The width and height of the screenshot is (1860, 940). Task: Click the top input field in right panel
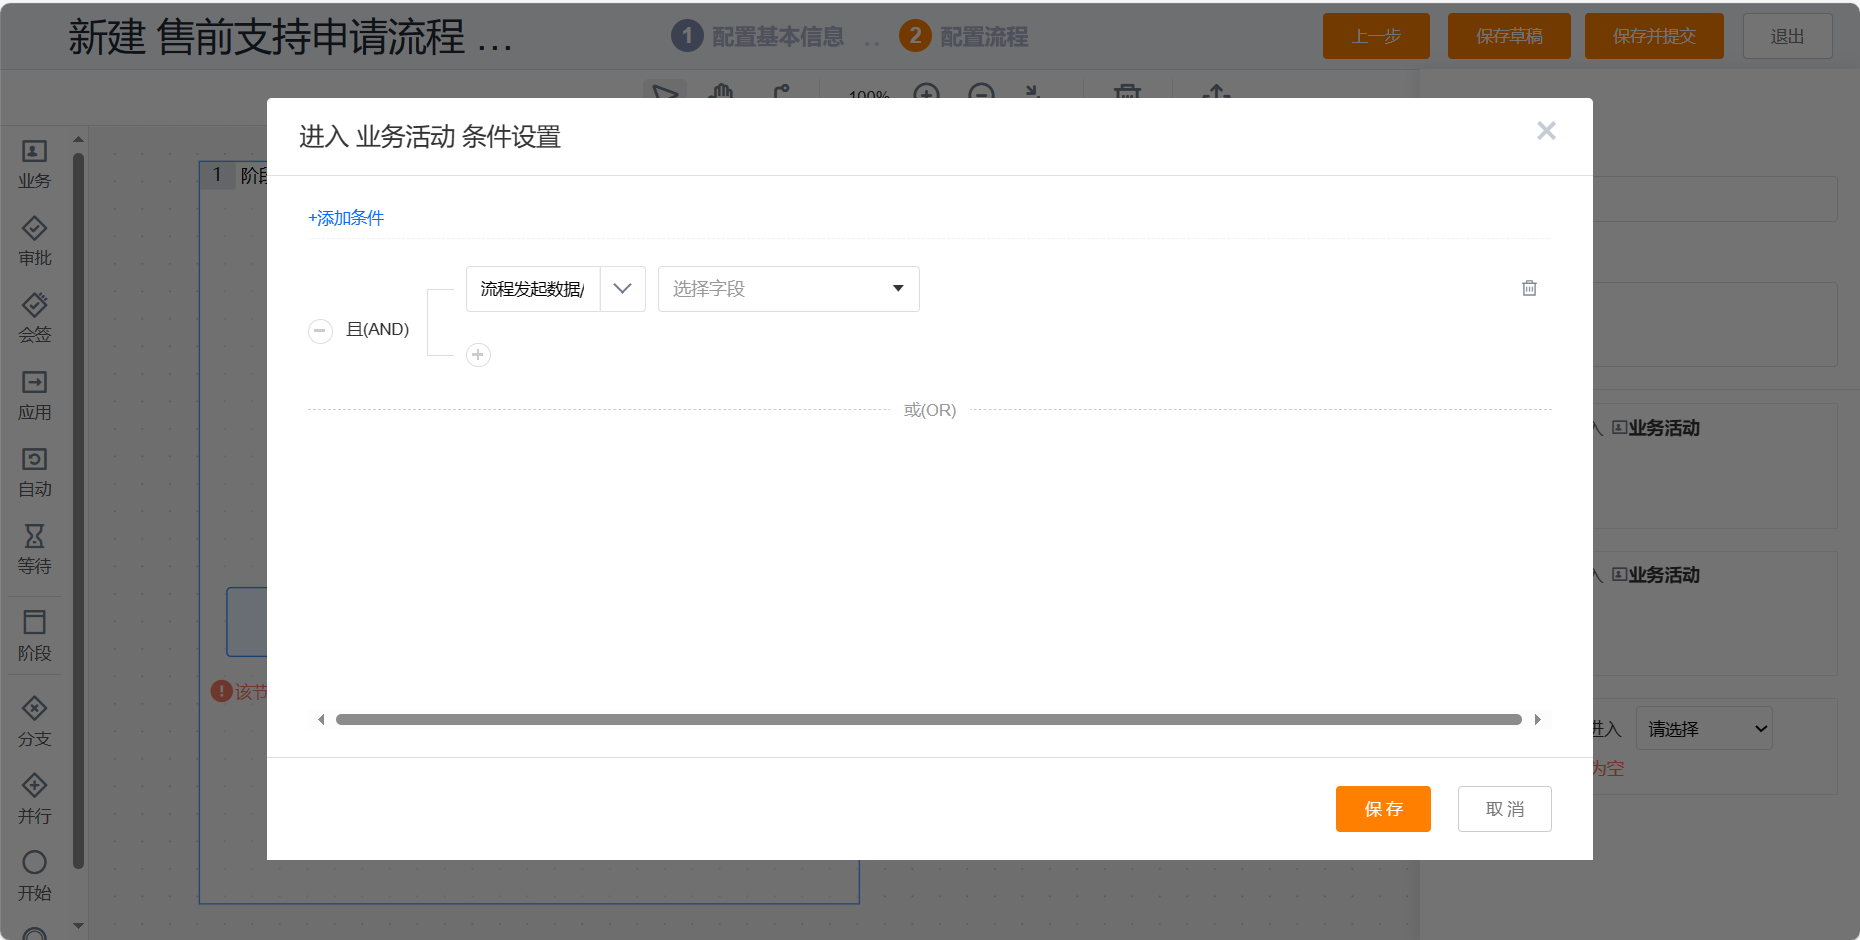[1715, 199]
